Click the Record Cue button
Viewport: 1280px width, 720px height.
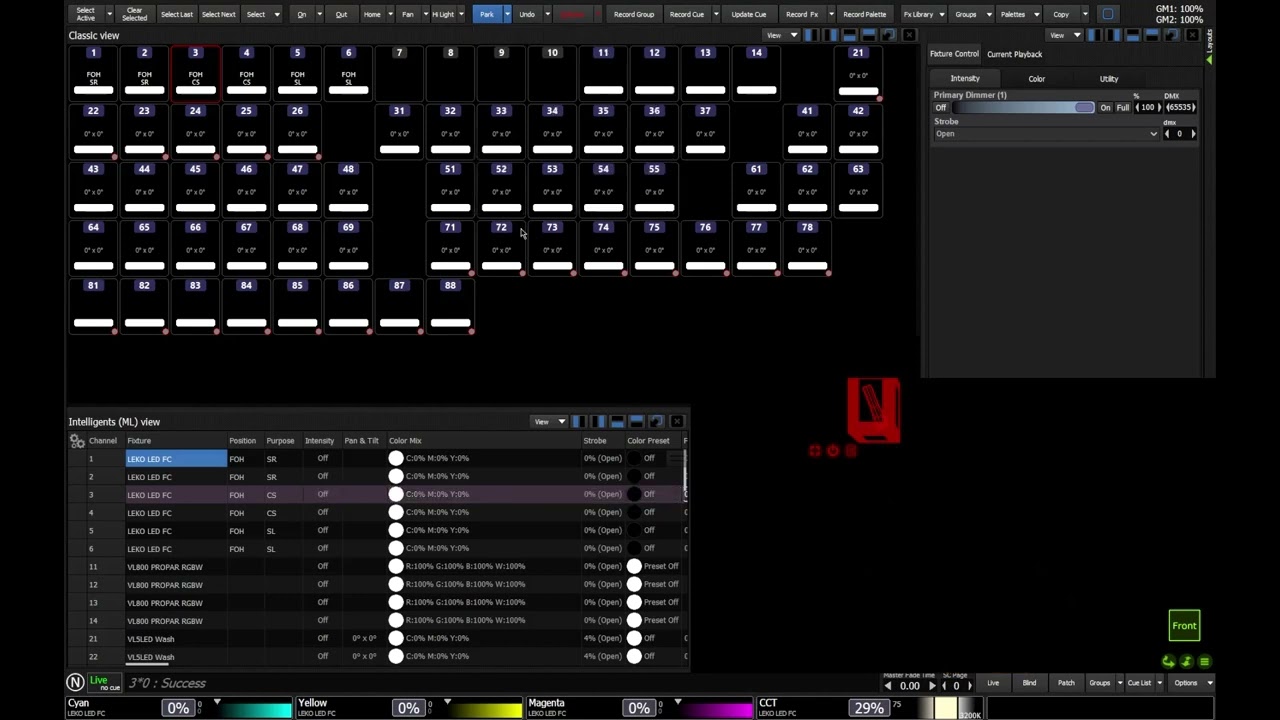tap(686, 14)
